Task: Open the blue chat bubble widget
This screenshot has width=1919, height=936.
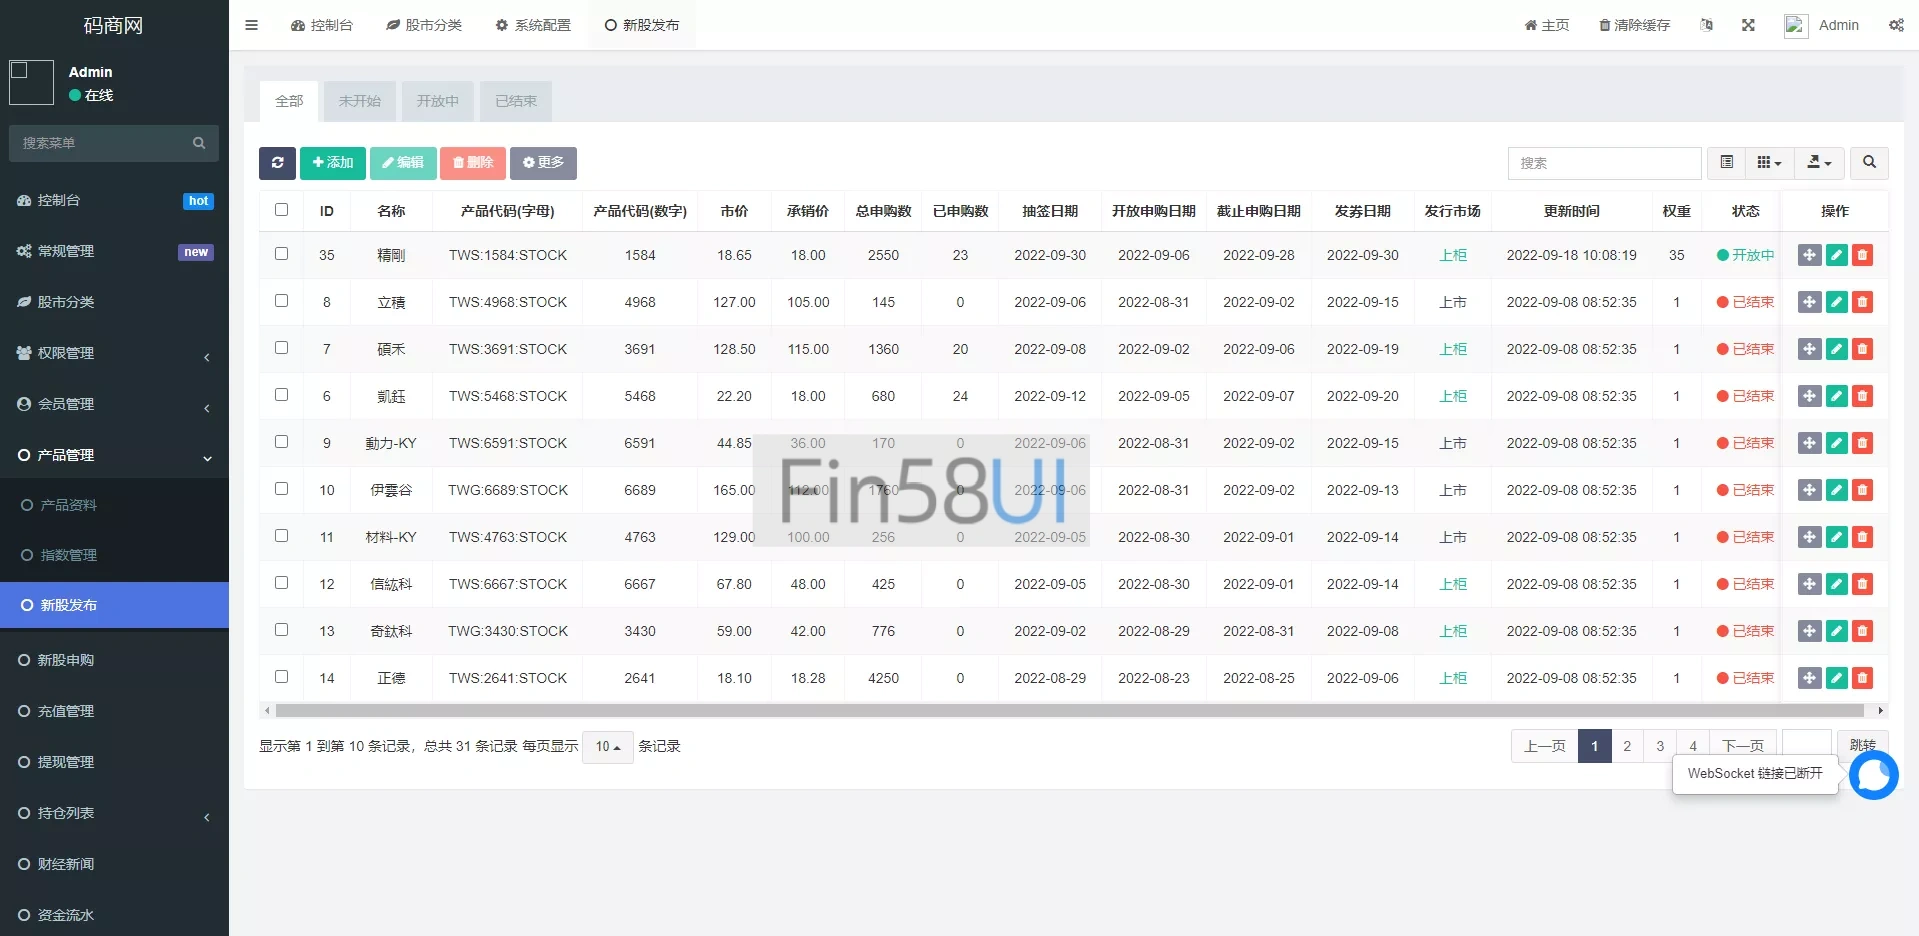Action: coord(1873,775)
